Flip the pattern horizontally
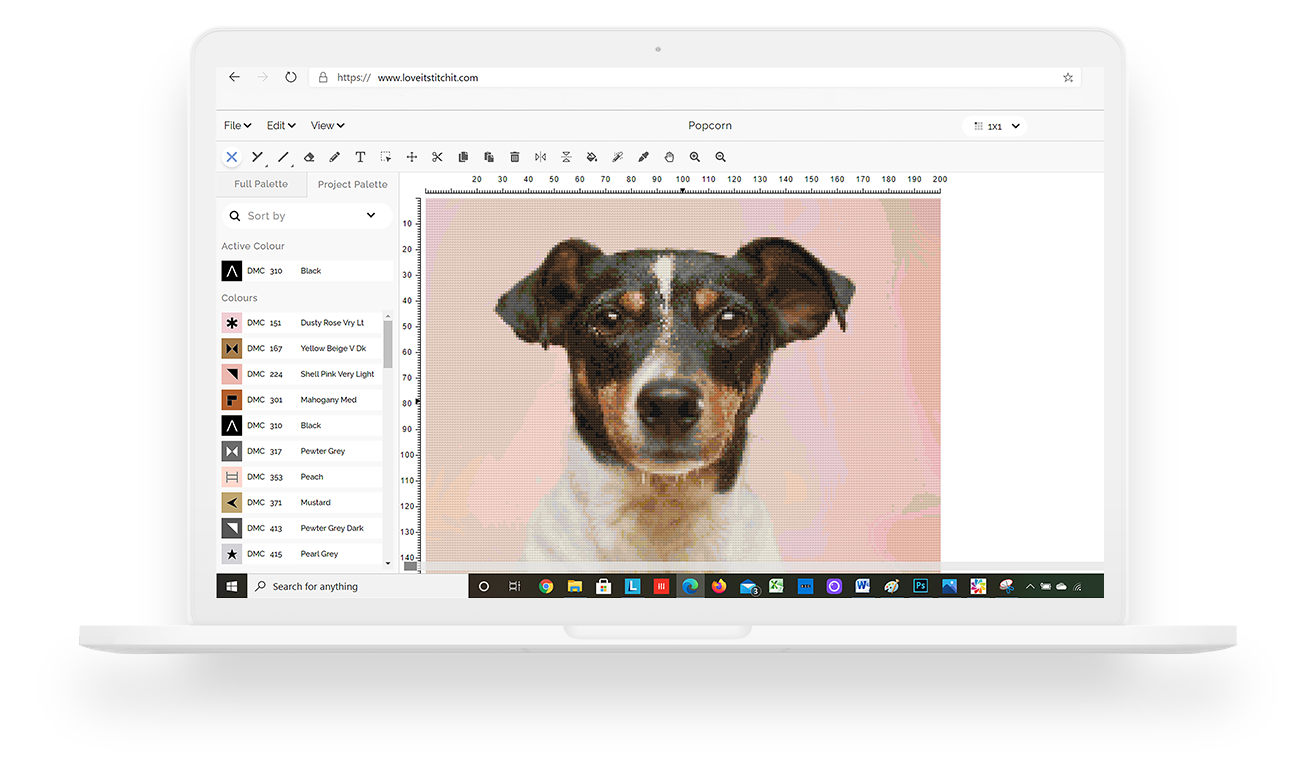This screenshot has height=779, width=1316. [x=540, y=157]
